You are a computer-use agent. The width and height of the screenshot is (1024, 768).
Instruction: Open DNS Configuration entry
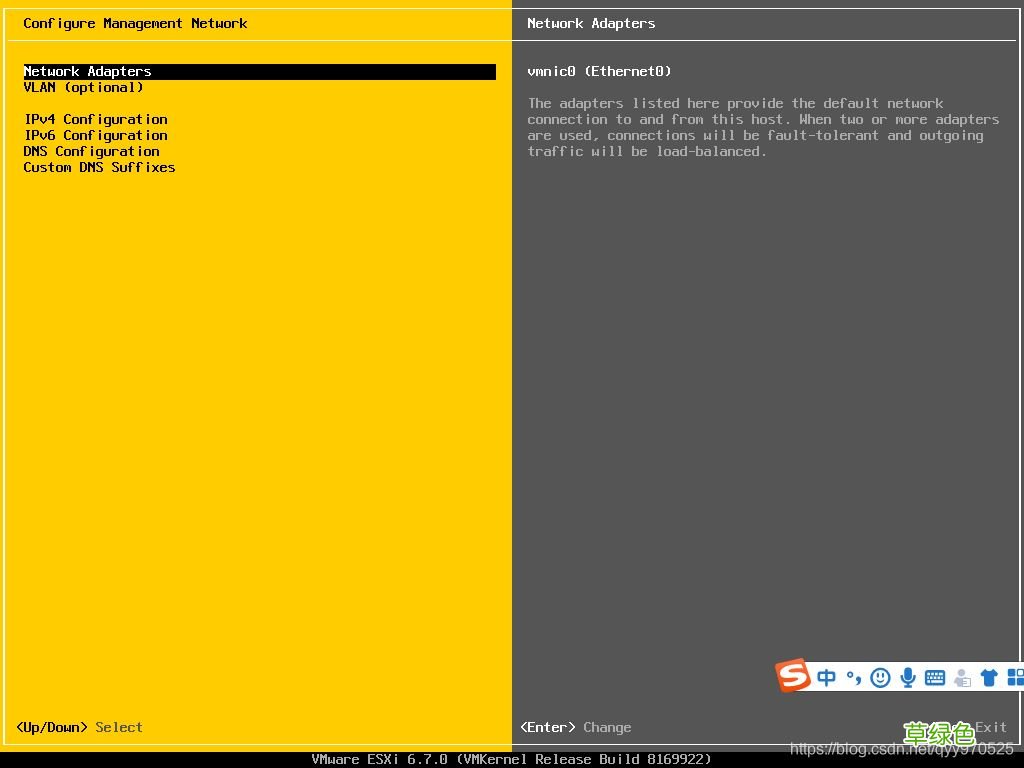pos(92,152)
